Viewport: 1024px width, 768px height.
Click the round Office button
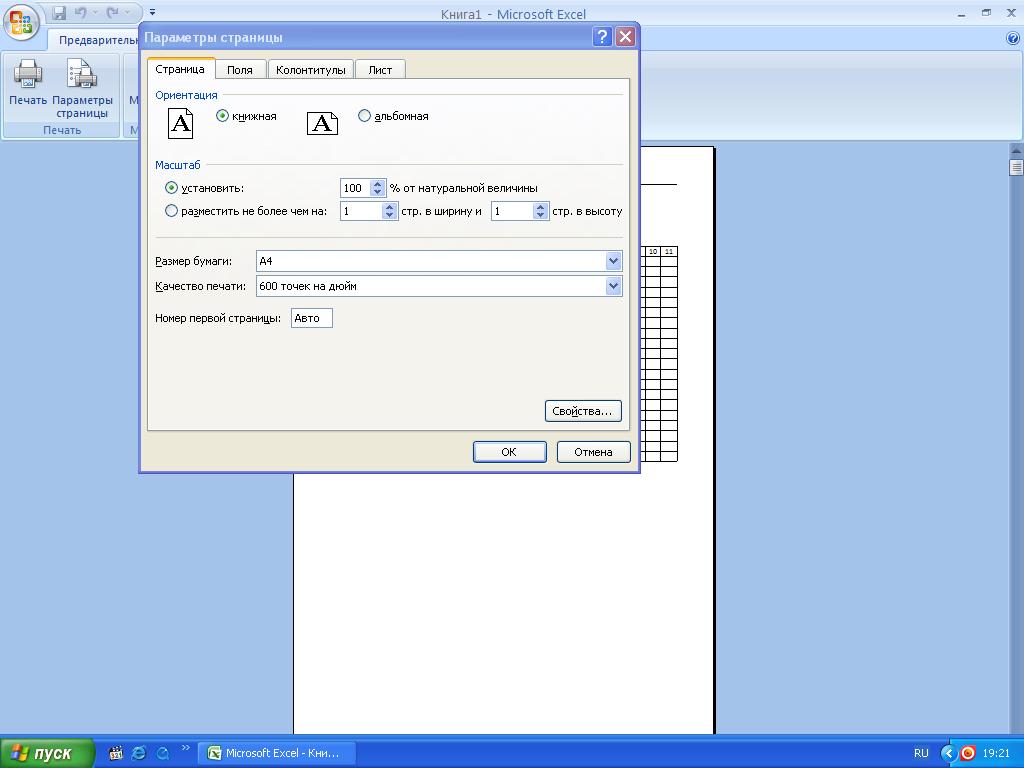click(x=20, y=21)
